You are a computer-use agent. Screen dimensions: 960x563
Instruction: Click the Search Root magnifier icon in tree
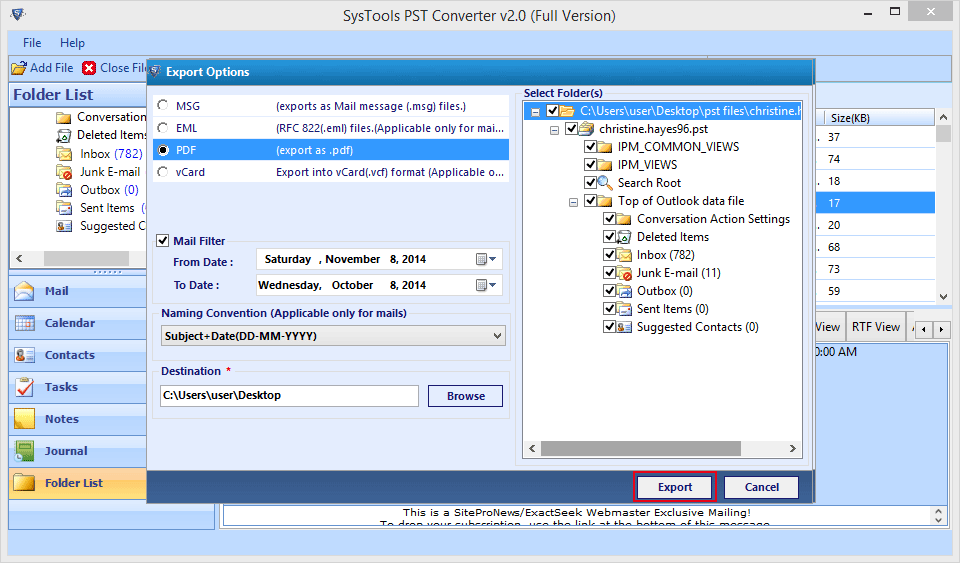[605, 183]
